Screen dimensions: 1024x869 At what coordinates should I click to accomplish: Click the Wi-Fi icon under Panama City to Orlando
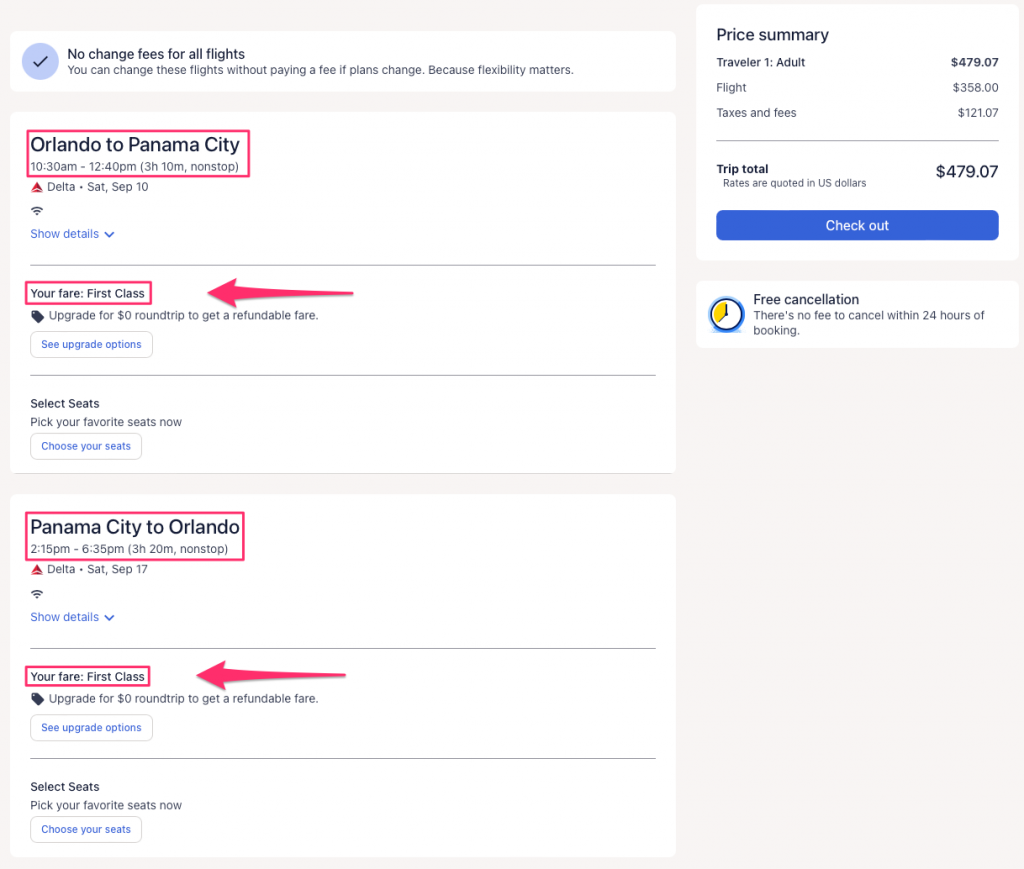tap(37, 594)
